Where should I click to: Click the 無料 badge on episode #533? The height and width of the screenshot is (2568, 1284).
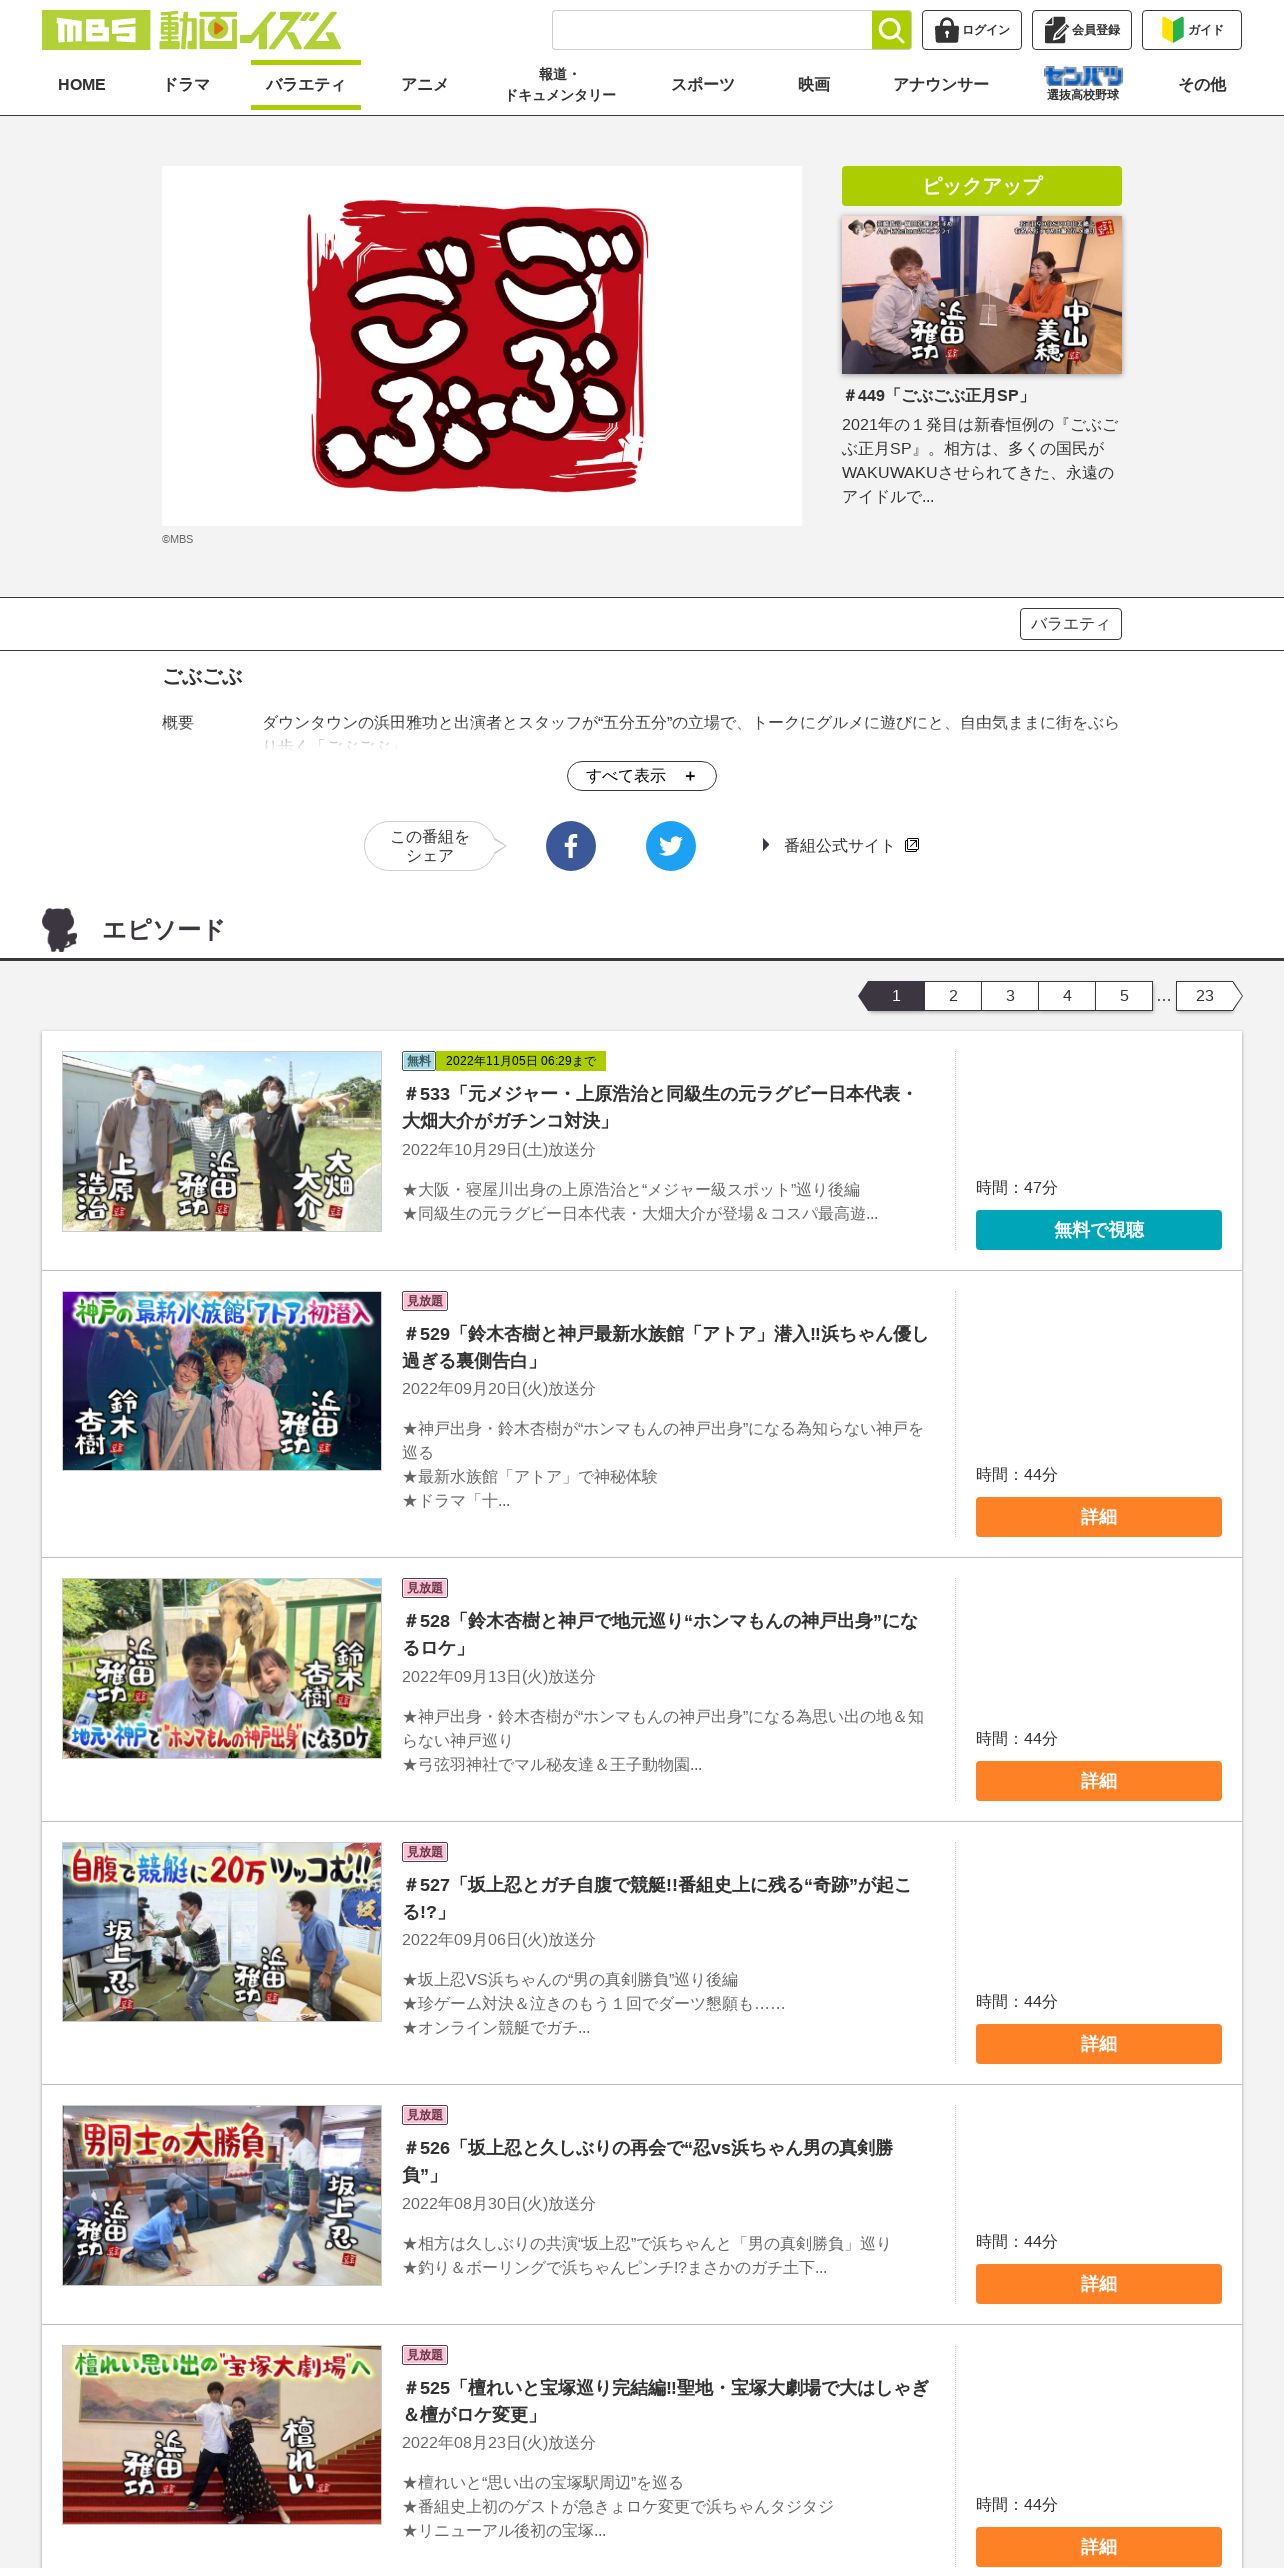click(418, 1061)
